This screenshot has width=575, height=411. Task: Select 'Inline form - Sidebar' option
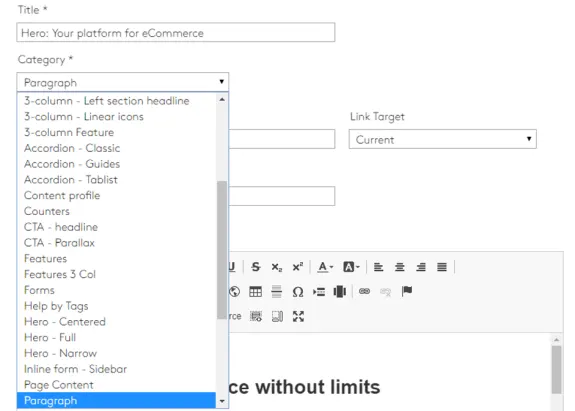coord(117,369)
